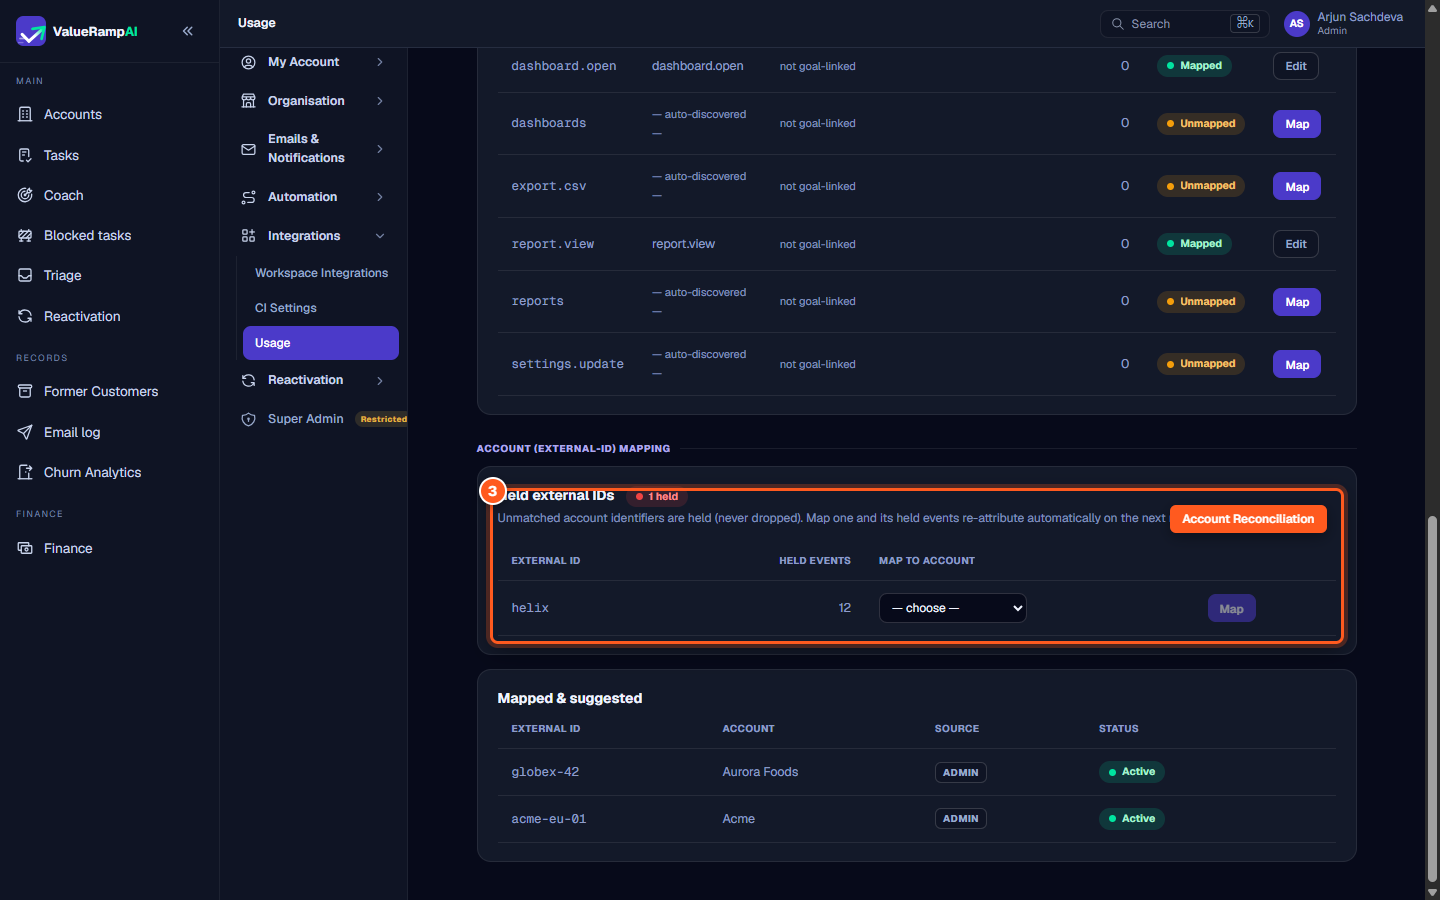
Task: Map the settings.update event
Action: click(x=1297, y=365)
